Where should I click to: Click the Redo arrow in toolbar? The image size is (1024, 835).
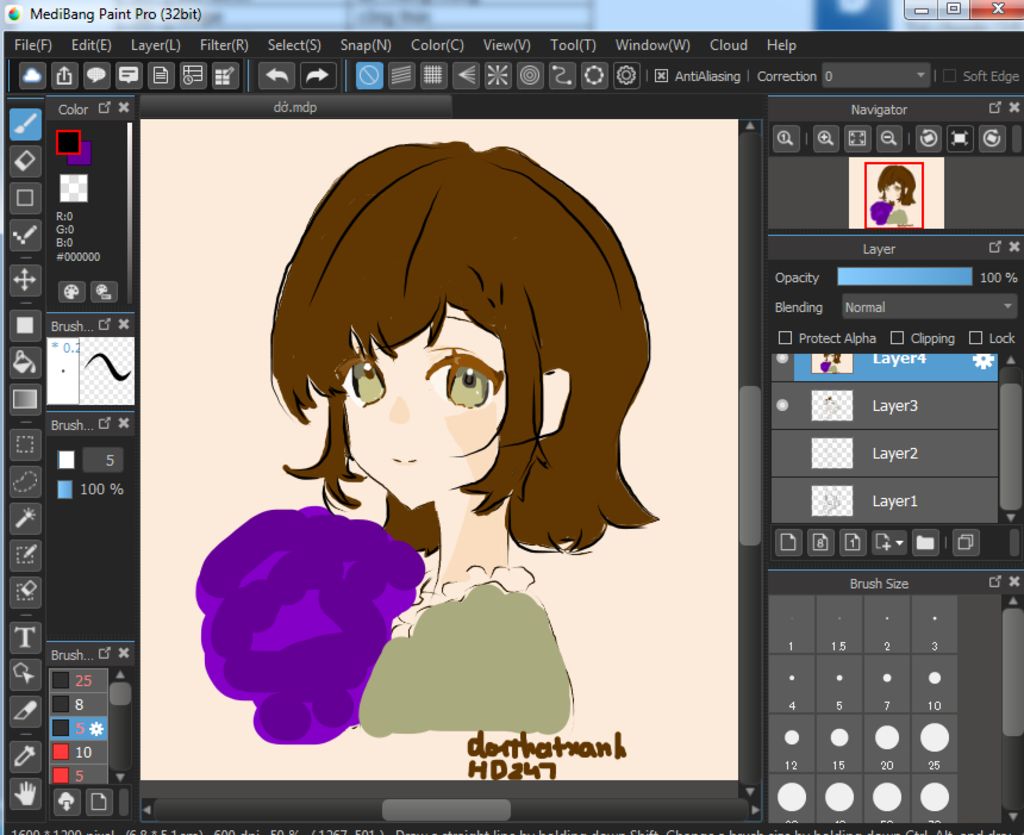[x=316, y=75]
